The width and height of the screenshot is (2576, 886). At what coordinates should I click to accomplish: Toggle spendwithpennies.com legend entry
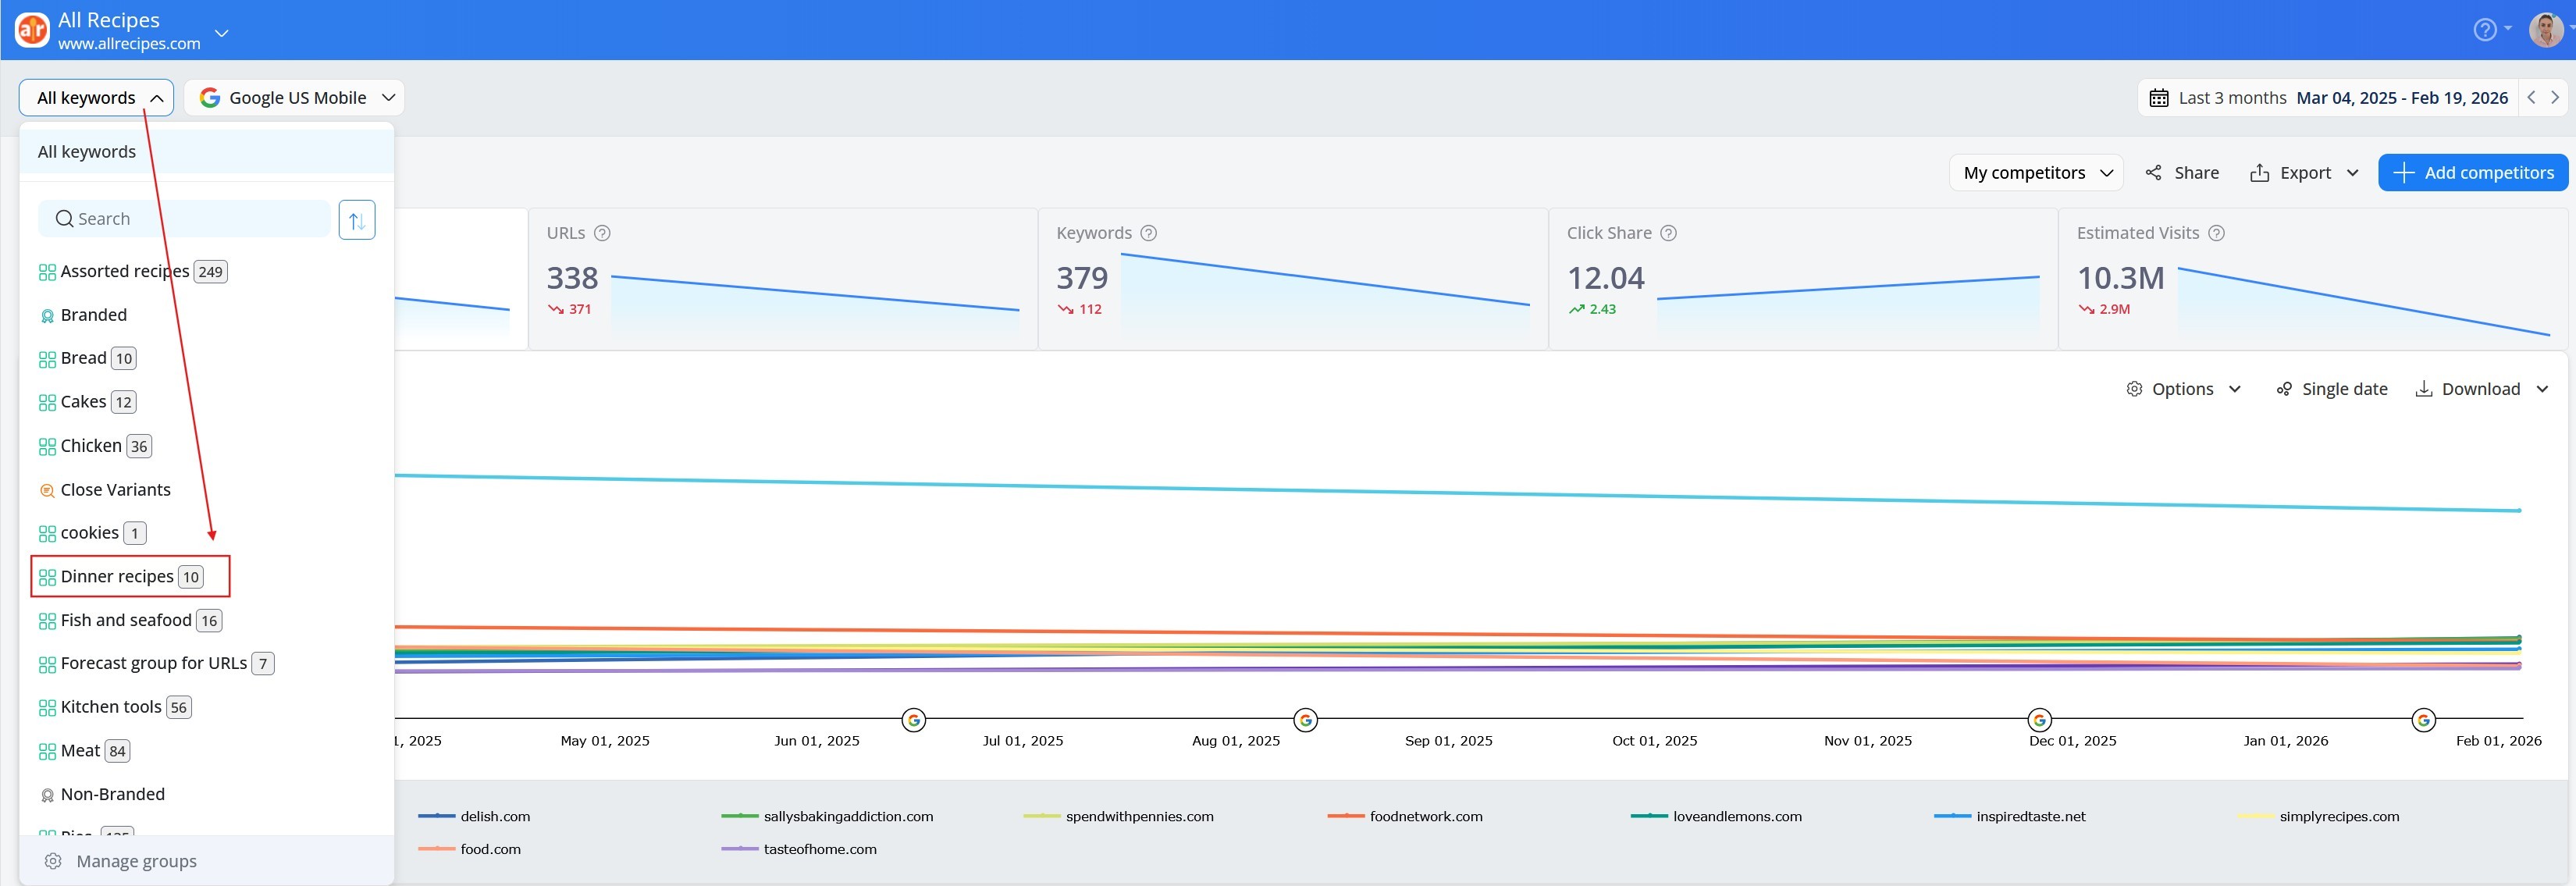pos(1118,817)
